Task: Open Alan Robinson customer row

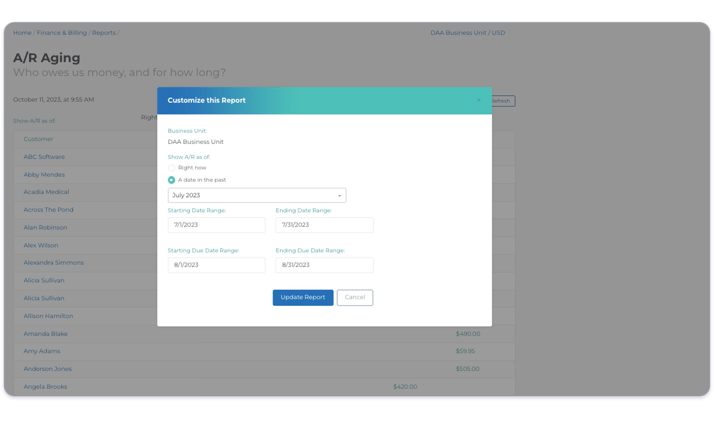Action: [45, 228]
